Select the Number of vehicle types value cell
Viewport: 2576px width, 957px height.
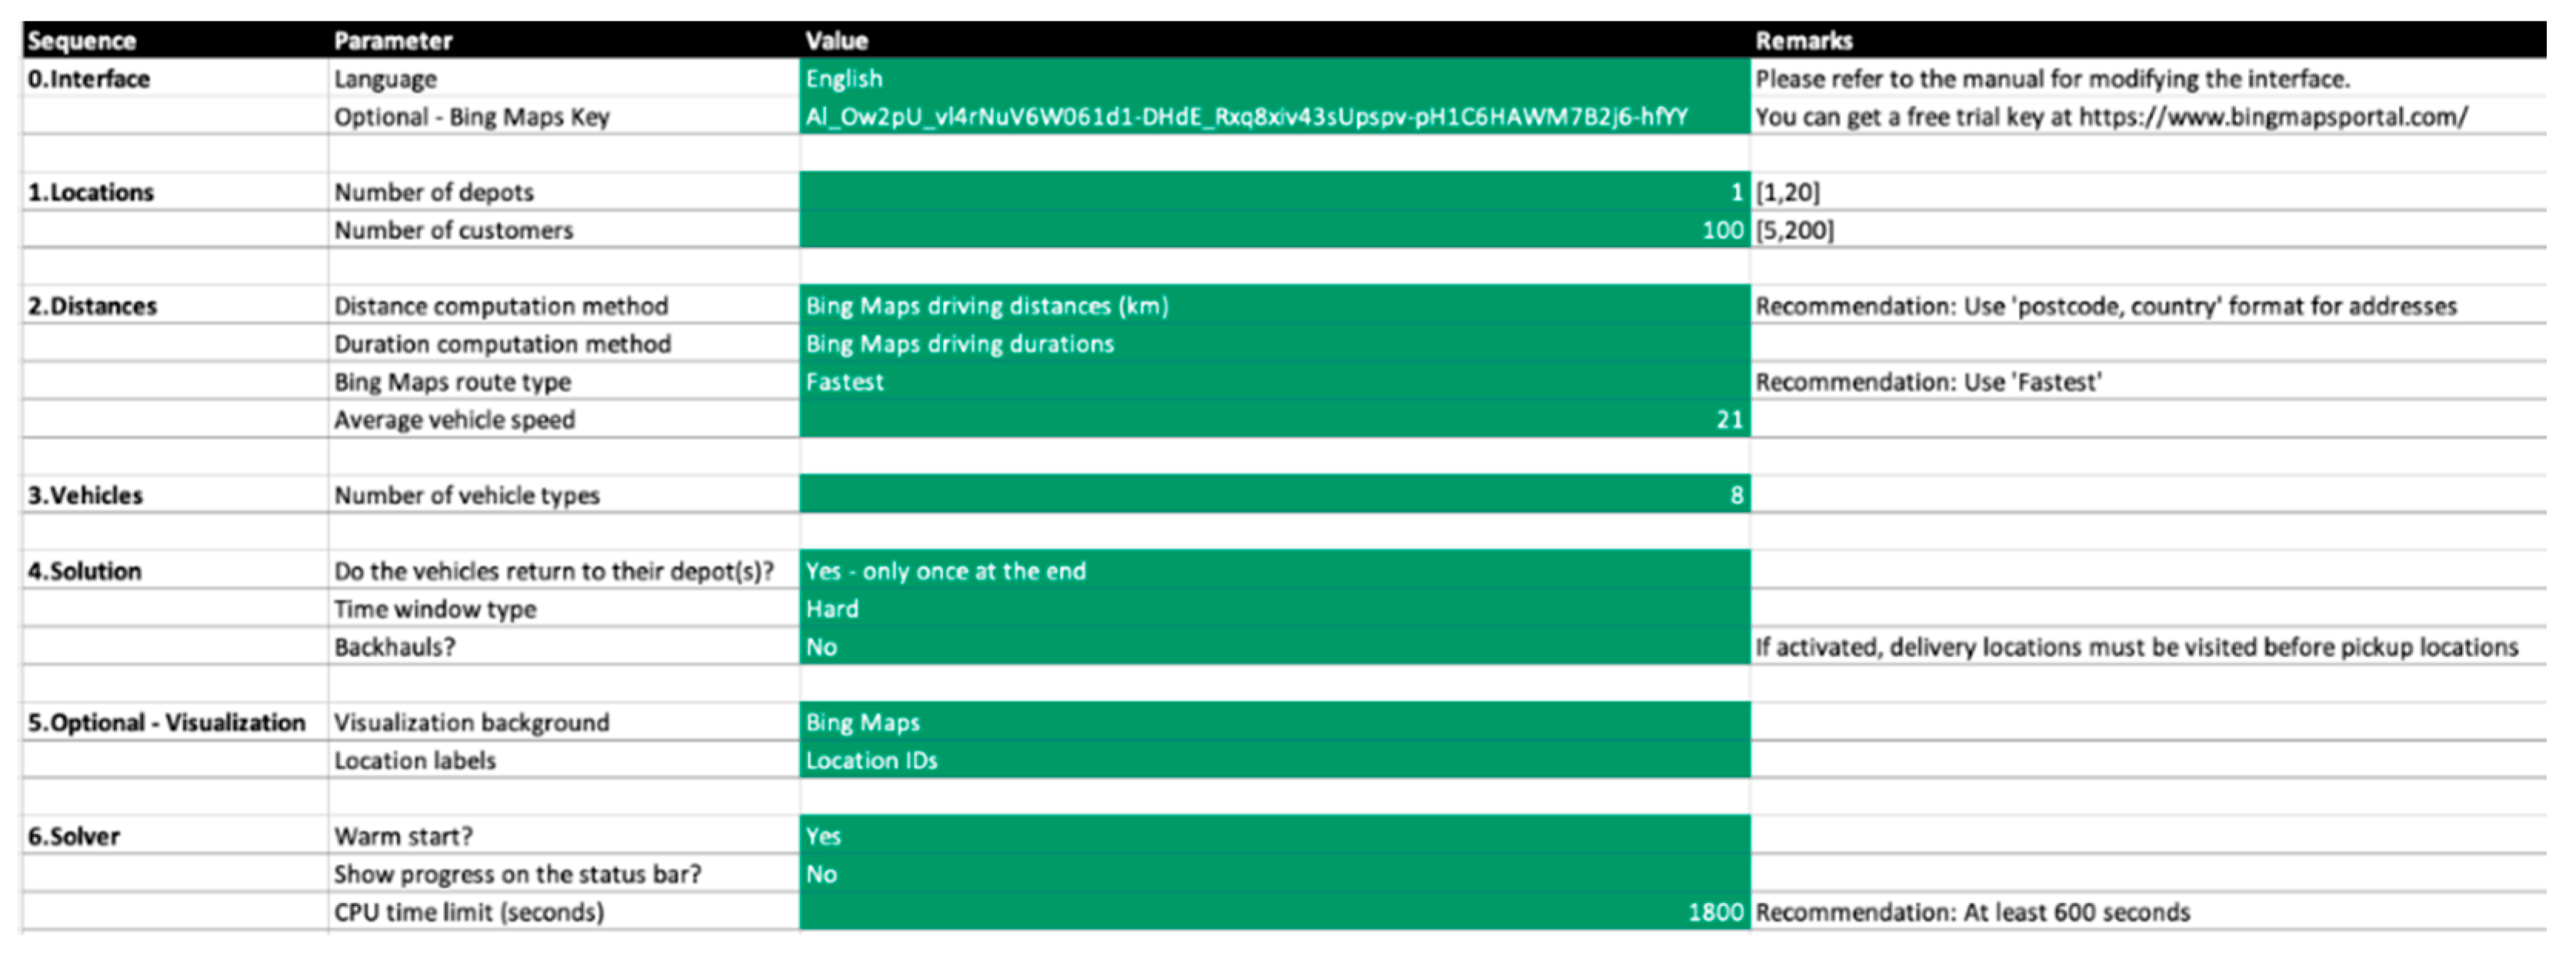(1274, 494)
